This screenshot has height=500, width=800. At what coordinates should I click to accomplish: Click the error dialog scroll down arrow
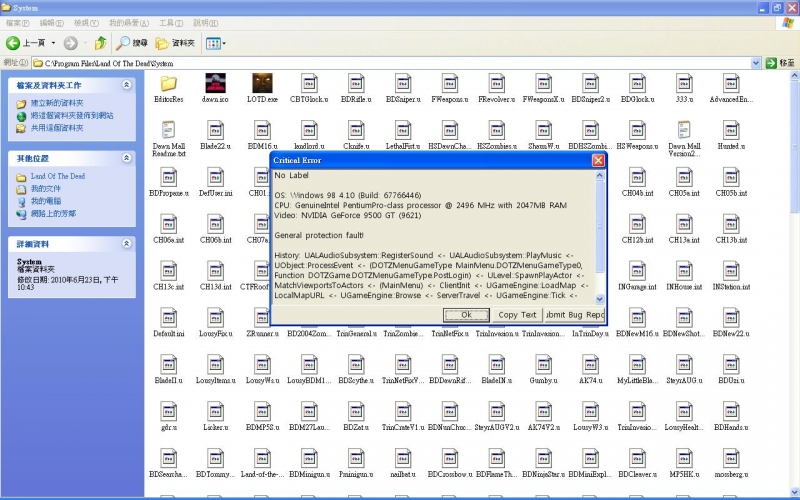click(600, 298)
